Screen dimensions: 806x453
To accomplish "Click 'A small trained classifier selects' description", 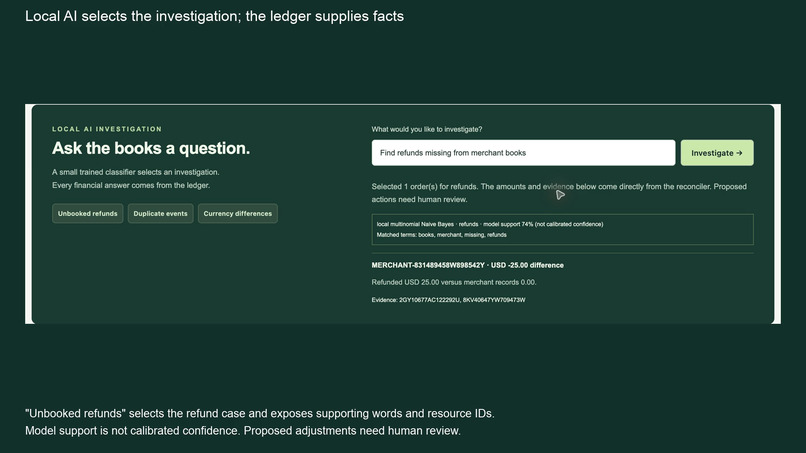I will (x=135, y=172).
